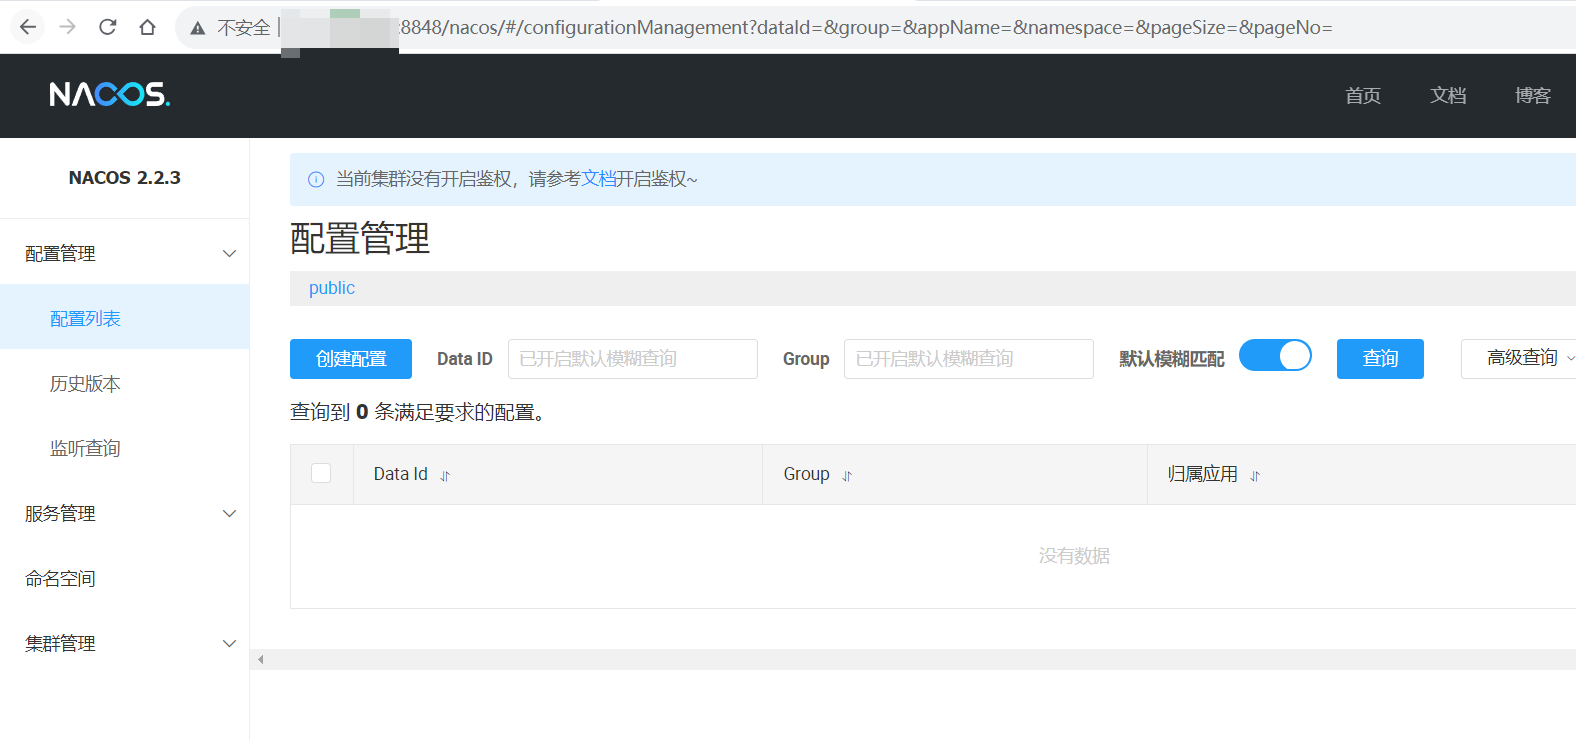Click 博客 in top navigation
The height and width of the screenshot is (740, 1576).
coord(1533,95)
